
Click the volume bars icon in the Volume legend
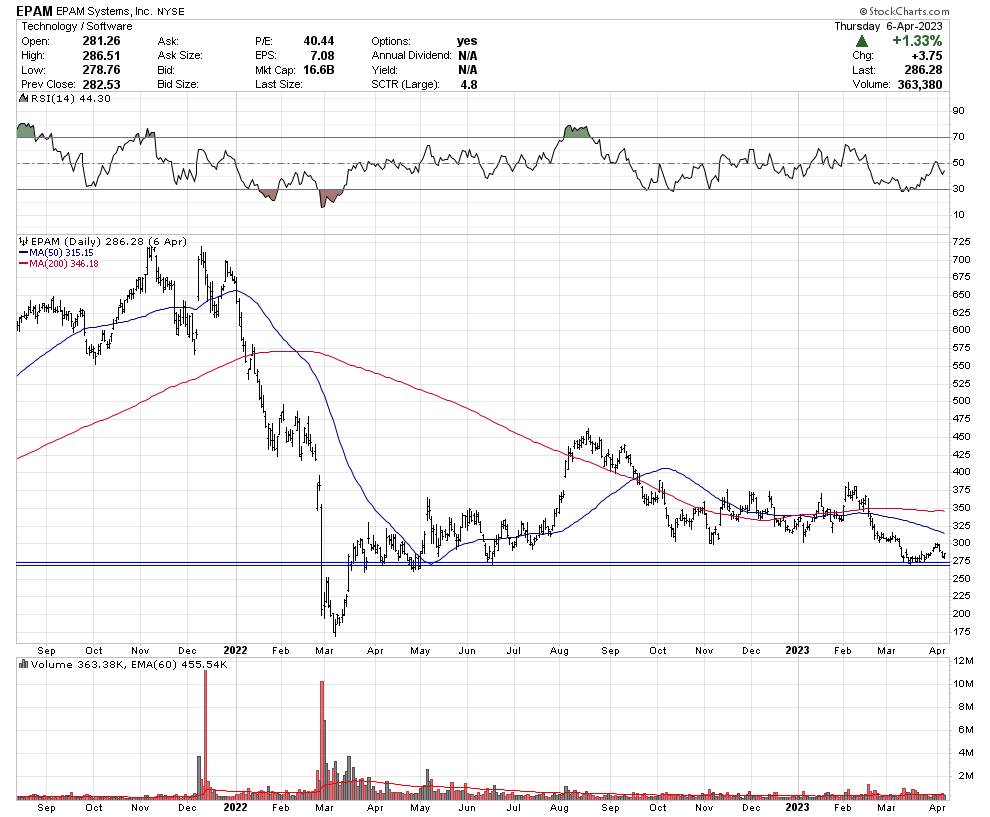pyautogui.click(x=23, y=664)
